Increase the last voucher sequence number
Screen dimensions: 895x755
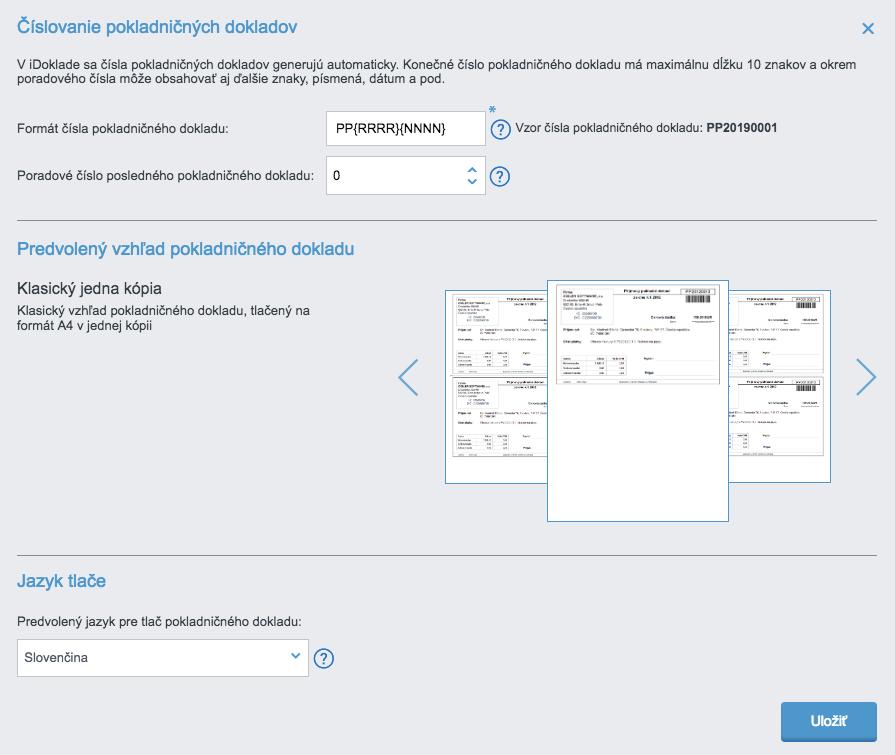tap(472, 169)
